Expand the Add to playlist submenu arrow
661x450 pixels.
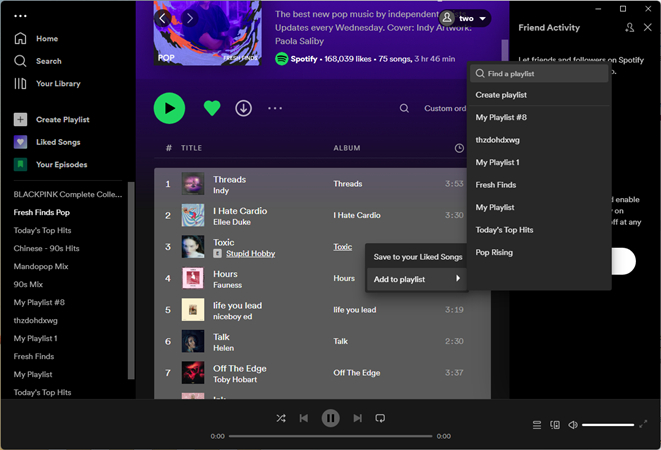(x=458, y=278)
